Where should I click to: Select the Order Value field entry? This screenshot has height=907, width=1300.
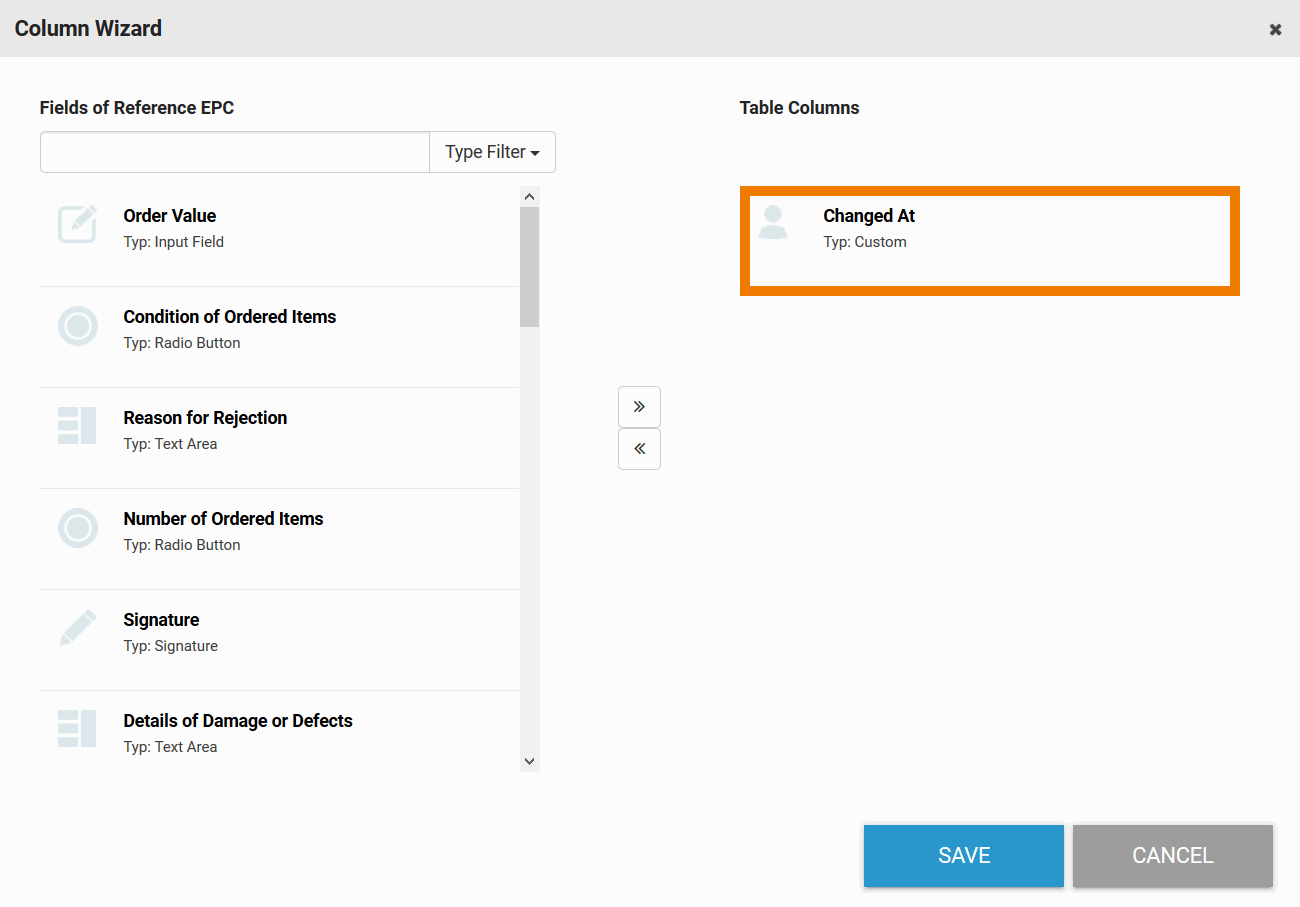(x=170, y=216)
